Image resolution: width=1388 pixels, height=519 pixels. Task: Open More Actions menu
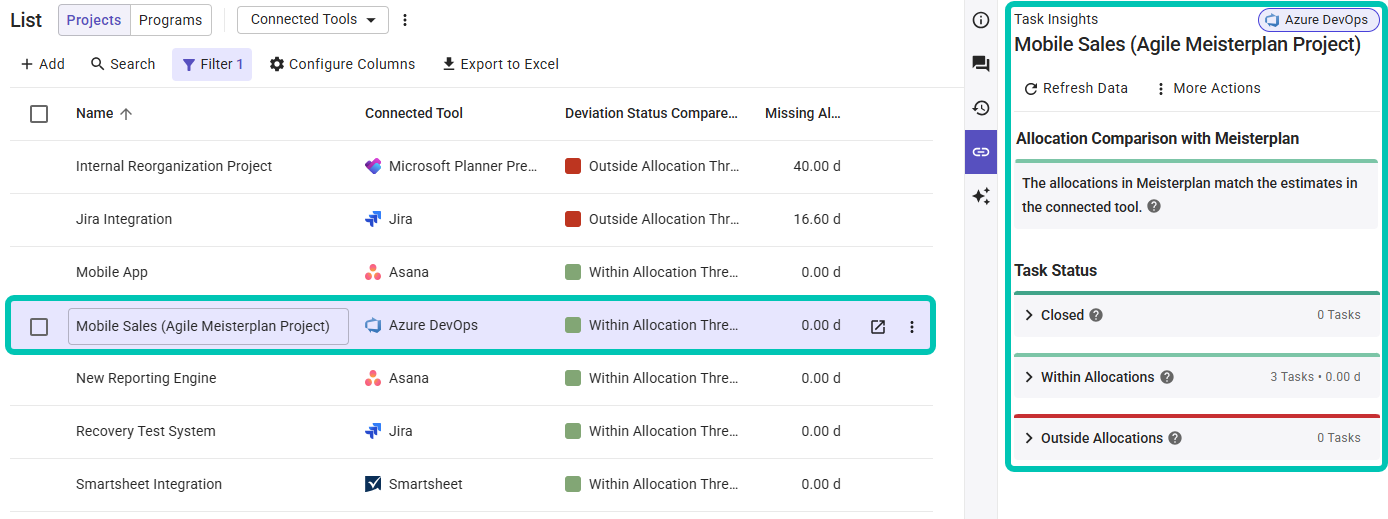tap(1207, 88)
